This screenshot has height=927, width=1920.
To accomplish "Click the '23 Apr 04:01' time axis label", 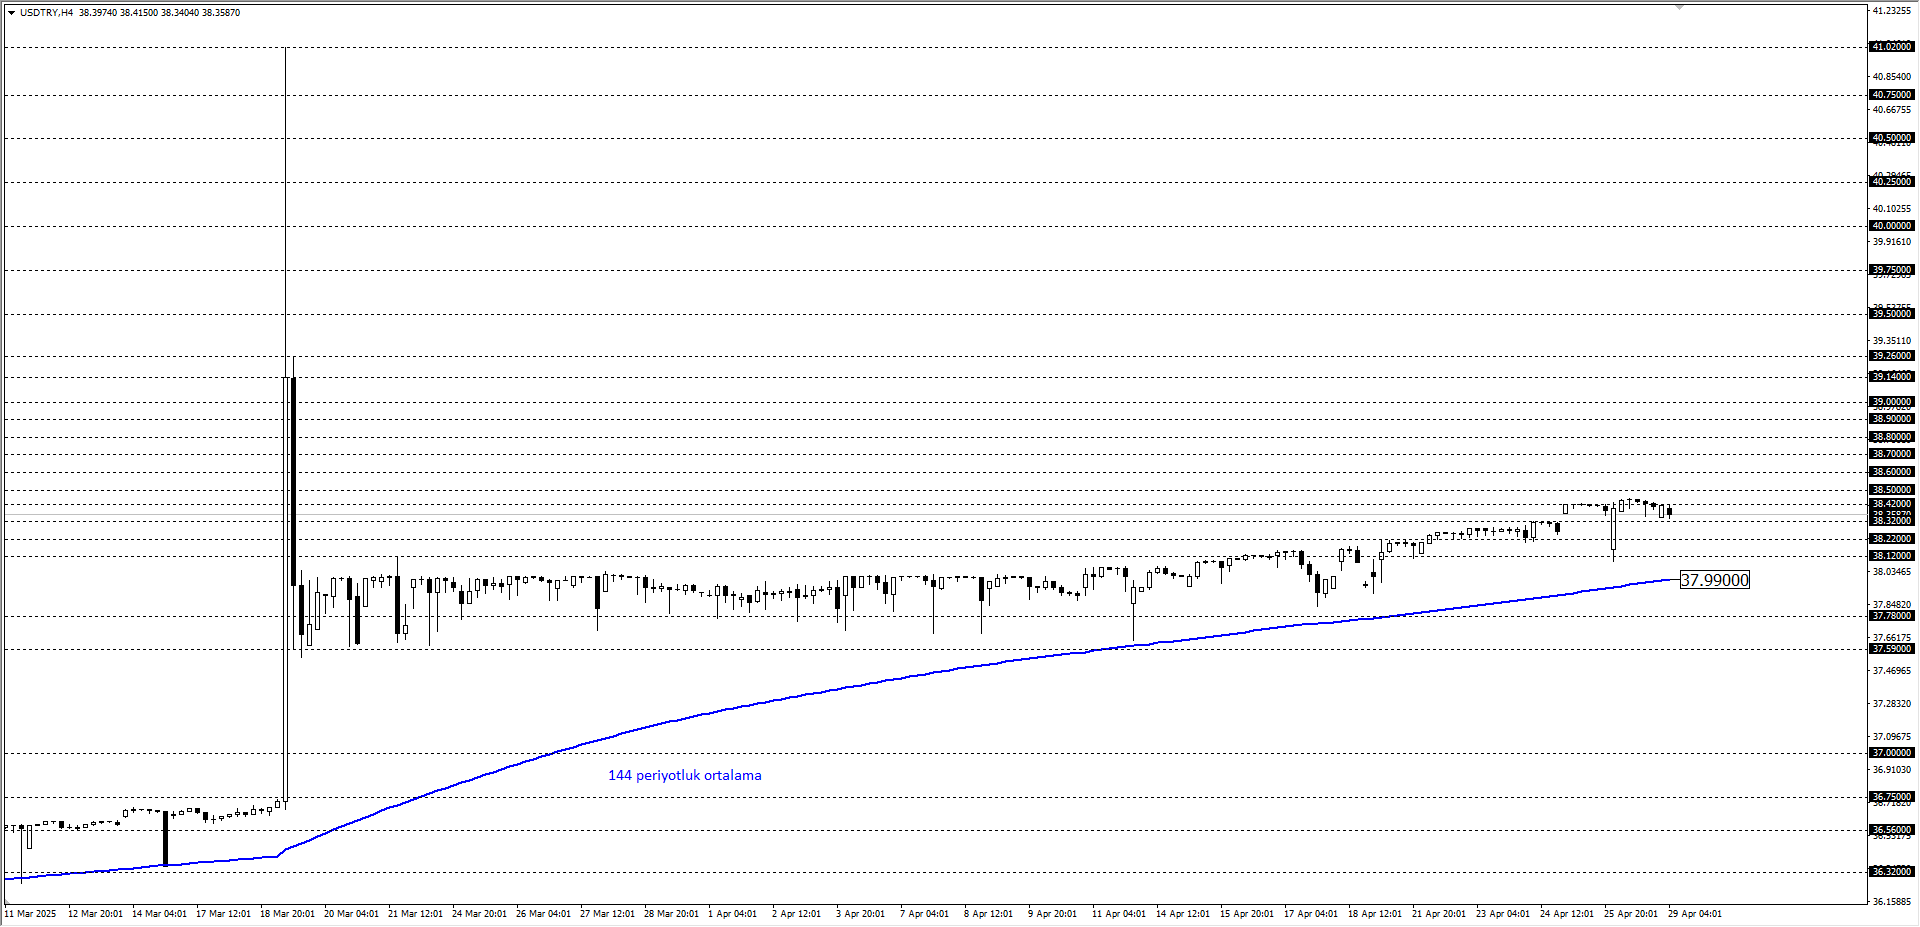I will pyautogui.click(x=1503, y=914).
